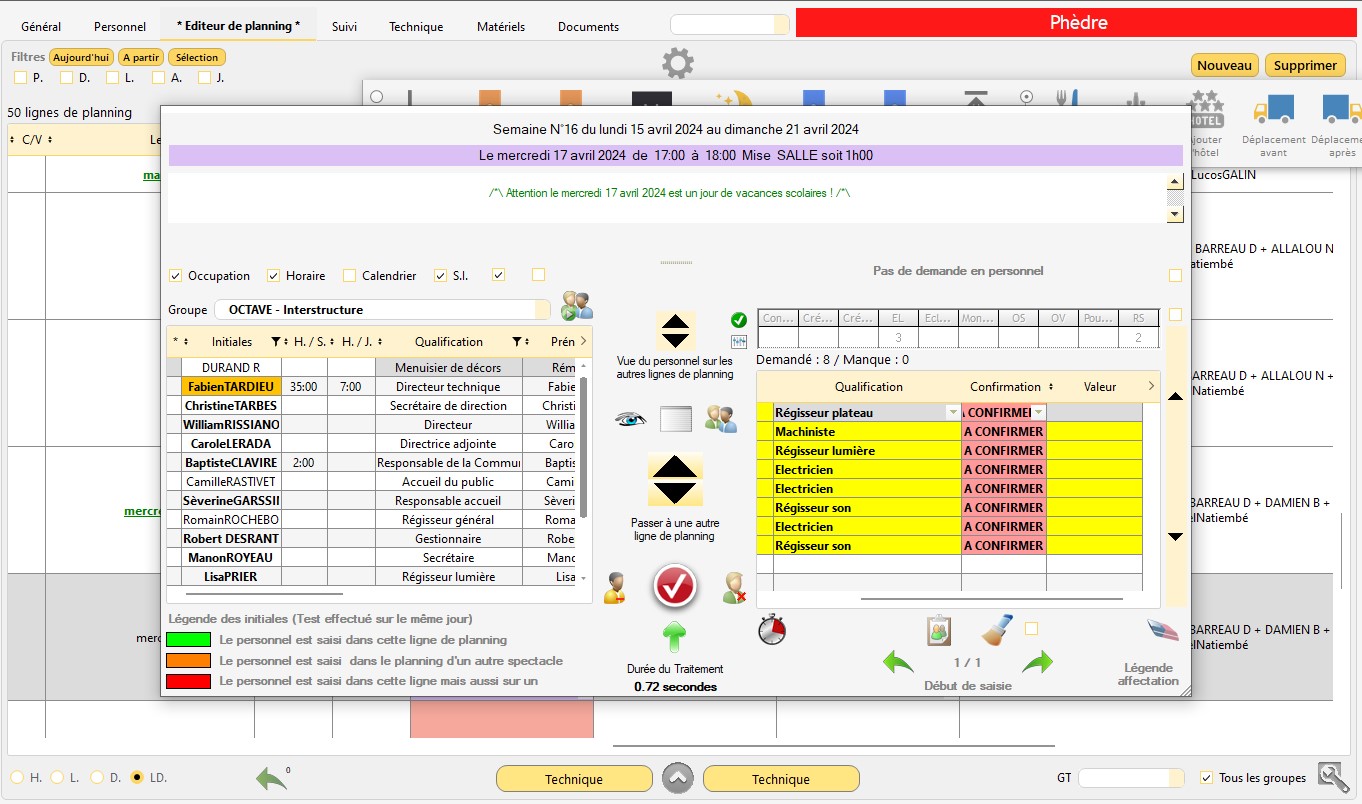Open the Groupe OCTAVE - Interstructure dropdown

click(x=541, y=310)
